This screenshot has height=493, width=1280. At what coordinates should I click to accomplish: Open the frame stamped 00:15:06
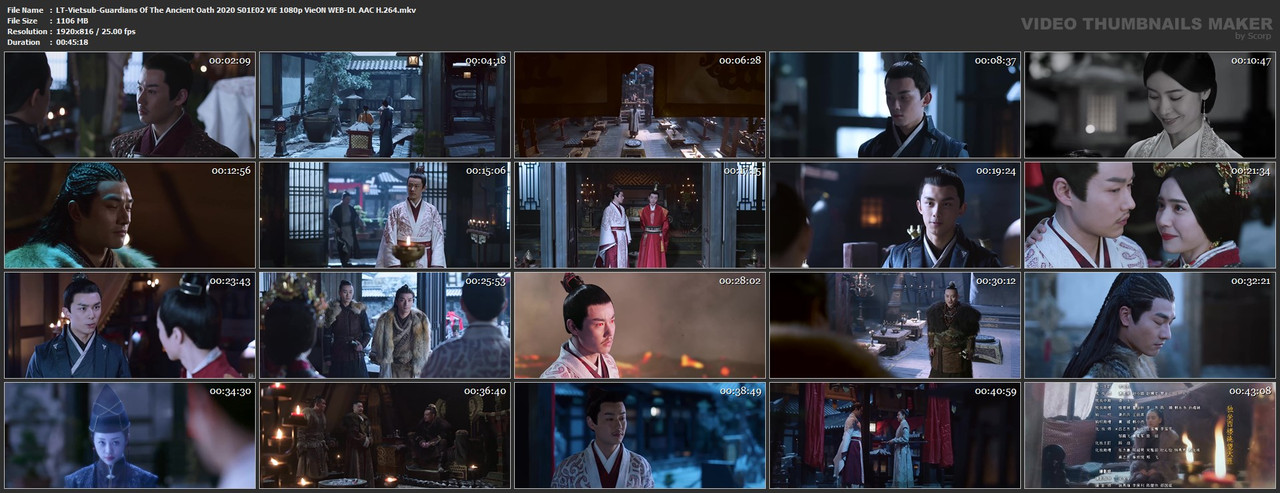click(x=385, y=215)
